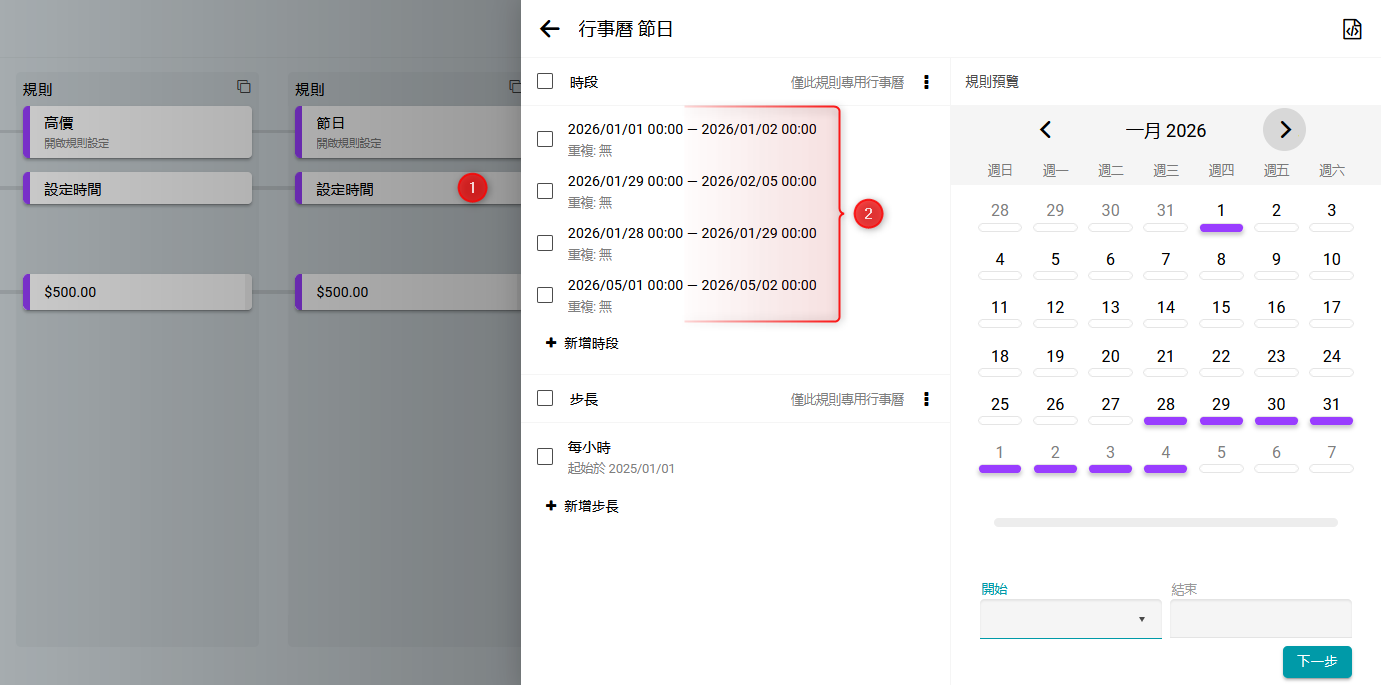Click the 下一步 button

[x=1316, y=662]
